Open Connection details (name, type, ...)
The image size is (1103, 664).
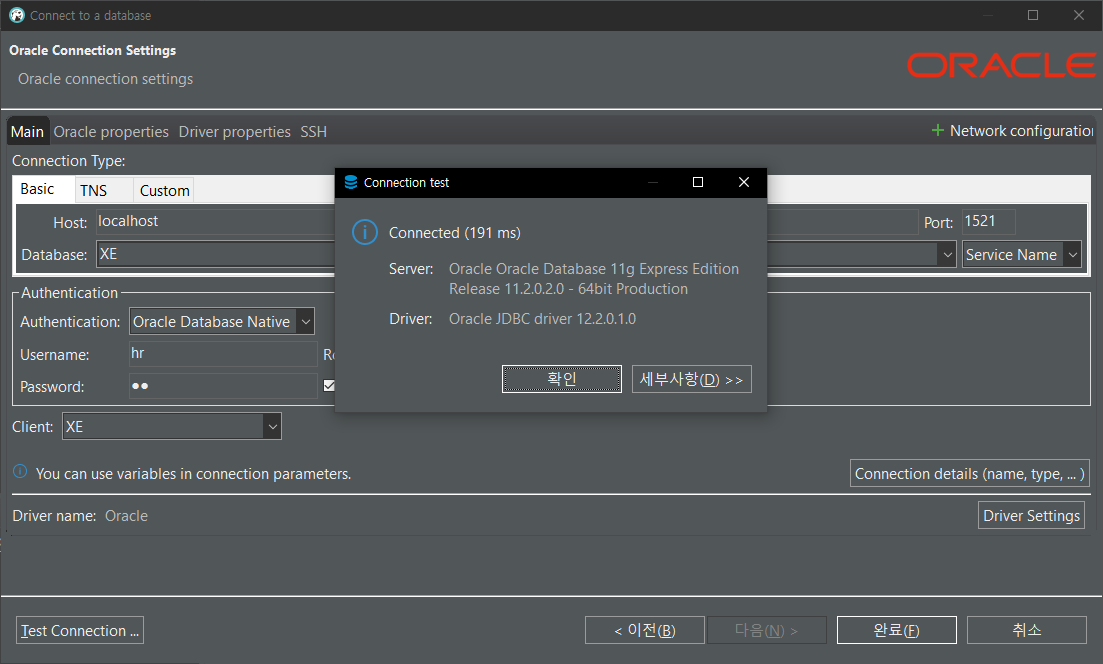tap(969, 473)
